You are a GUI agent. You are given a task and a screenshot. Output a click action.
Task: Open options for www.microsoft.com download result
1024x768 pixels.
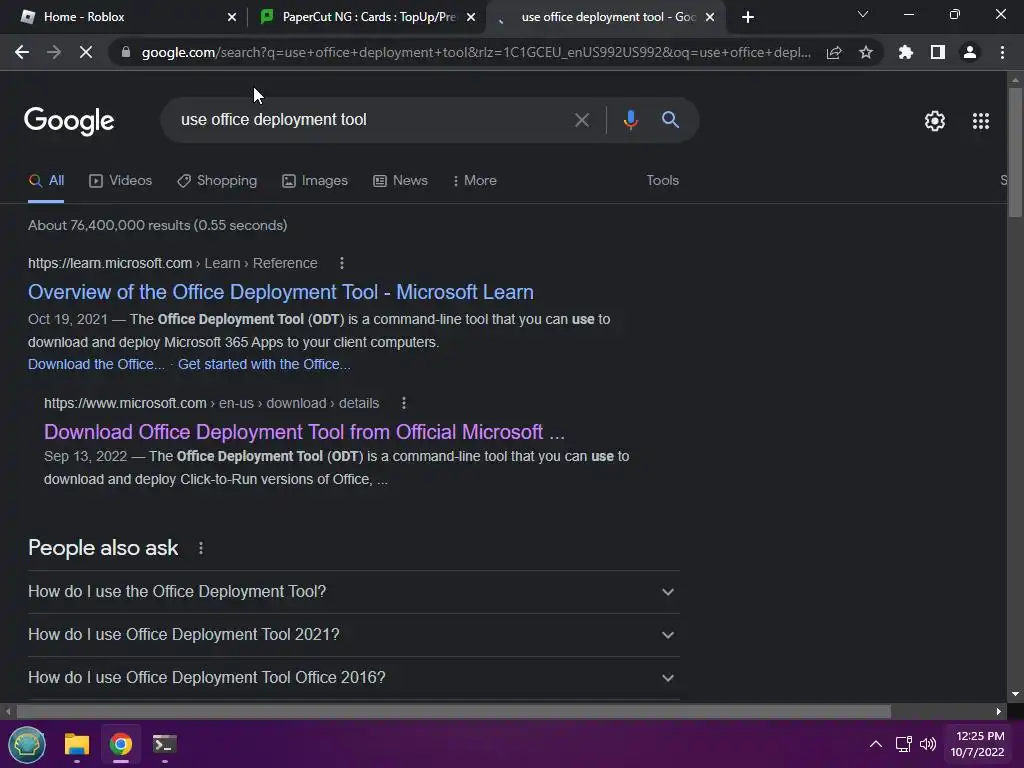coord(404,403)
